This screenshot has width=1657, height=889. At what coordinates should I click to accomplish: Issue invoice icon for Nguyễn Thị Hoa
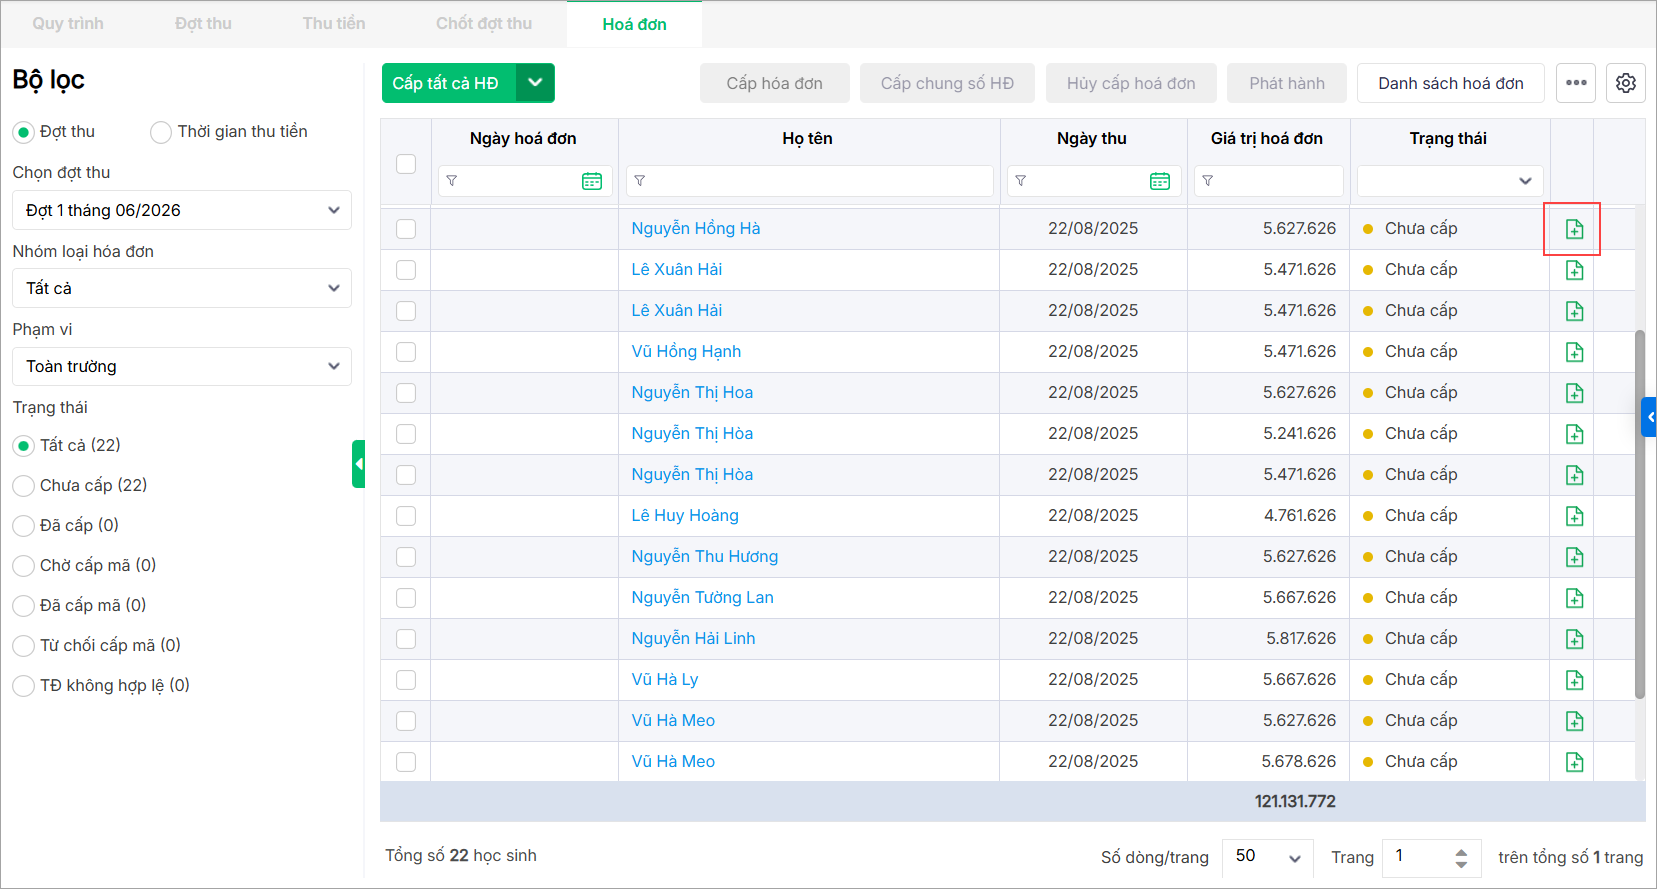coord(1574,393)
